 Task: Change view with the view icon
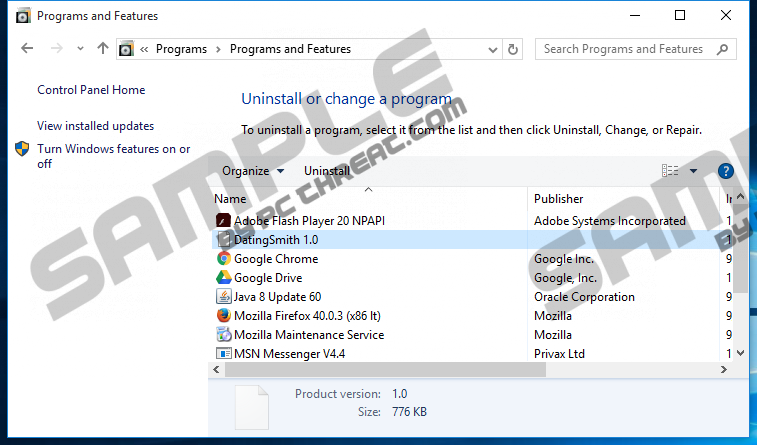point(670,170)
